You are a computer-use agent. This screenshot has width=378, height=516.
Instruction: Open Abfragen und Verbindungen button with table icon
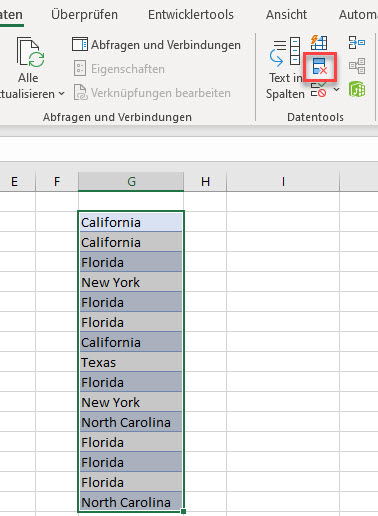coord(156,45)
